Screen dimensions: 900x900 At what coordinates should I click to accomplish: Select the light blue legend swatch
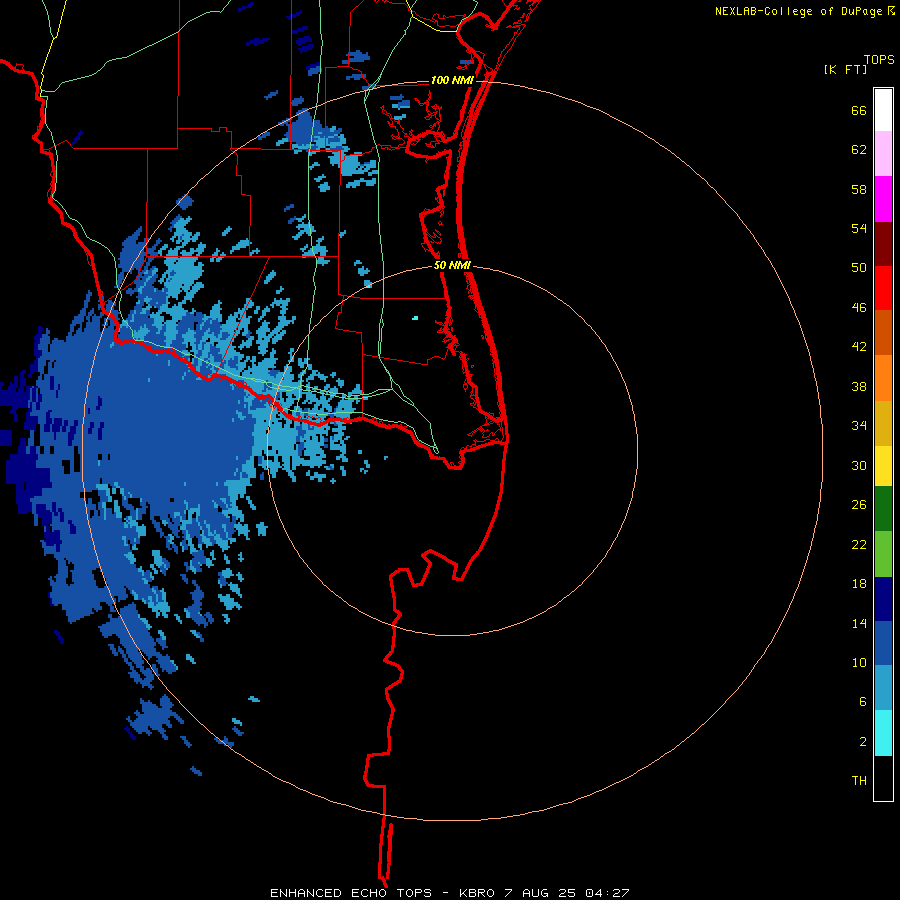click(883, 688)
